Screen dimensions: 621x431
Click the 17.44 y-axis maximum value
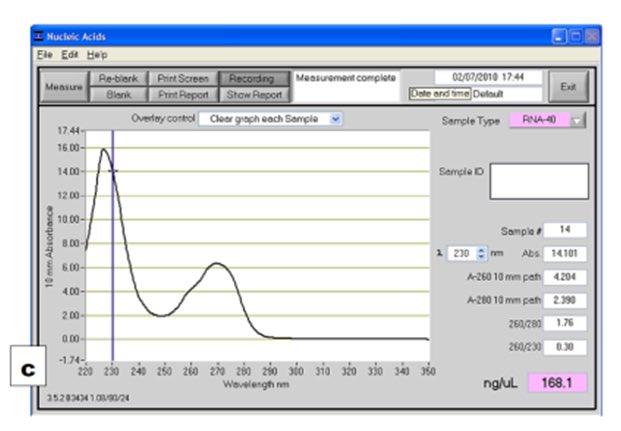coord(69,131)
